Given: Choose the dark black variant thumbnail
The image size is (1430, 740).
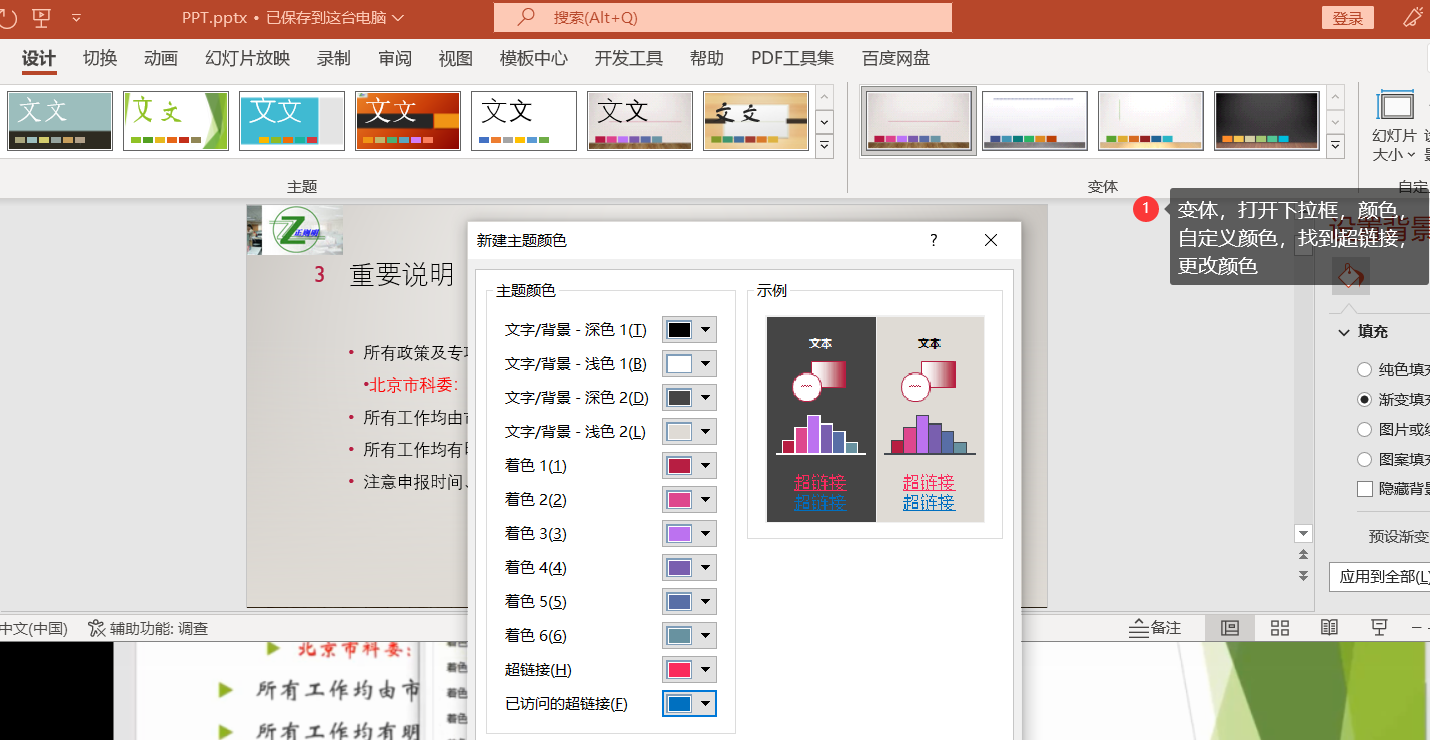Looking at the screenshot, I should tap(1267, 121).
